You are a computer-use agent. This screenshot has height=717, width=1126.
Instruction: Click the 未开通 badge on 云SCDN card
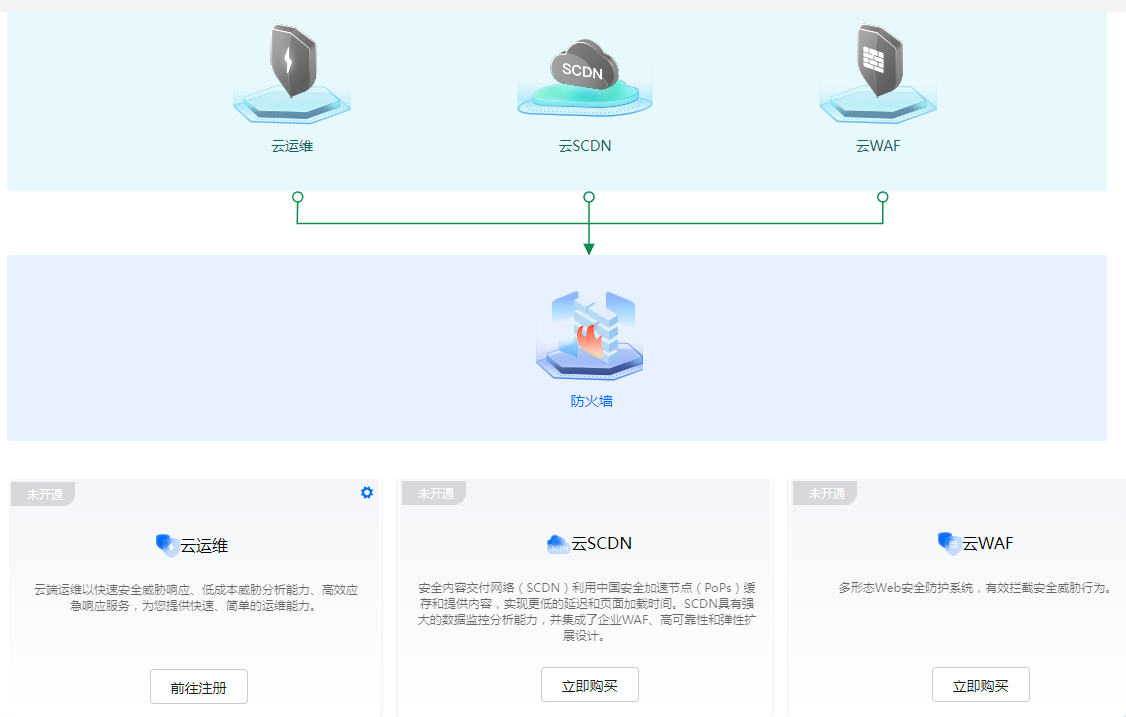pyautogui.click(x=435, y=493)
